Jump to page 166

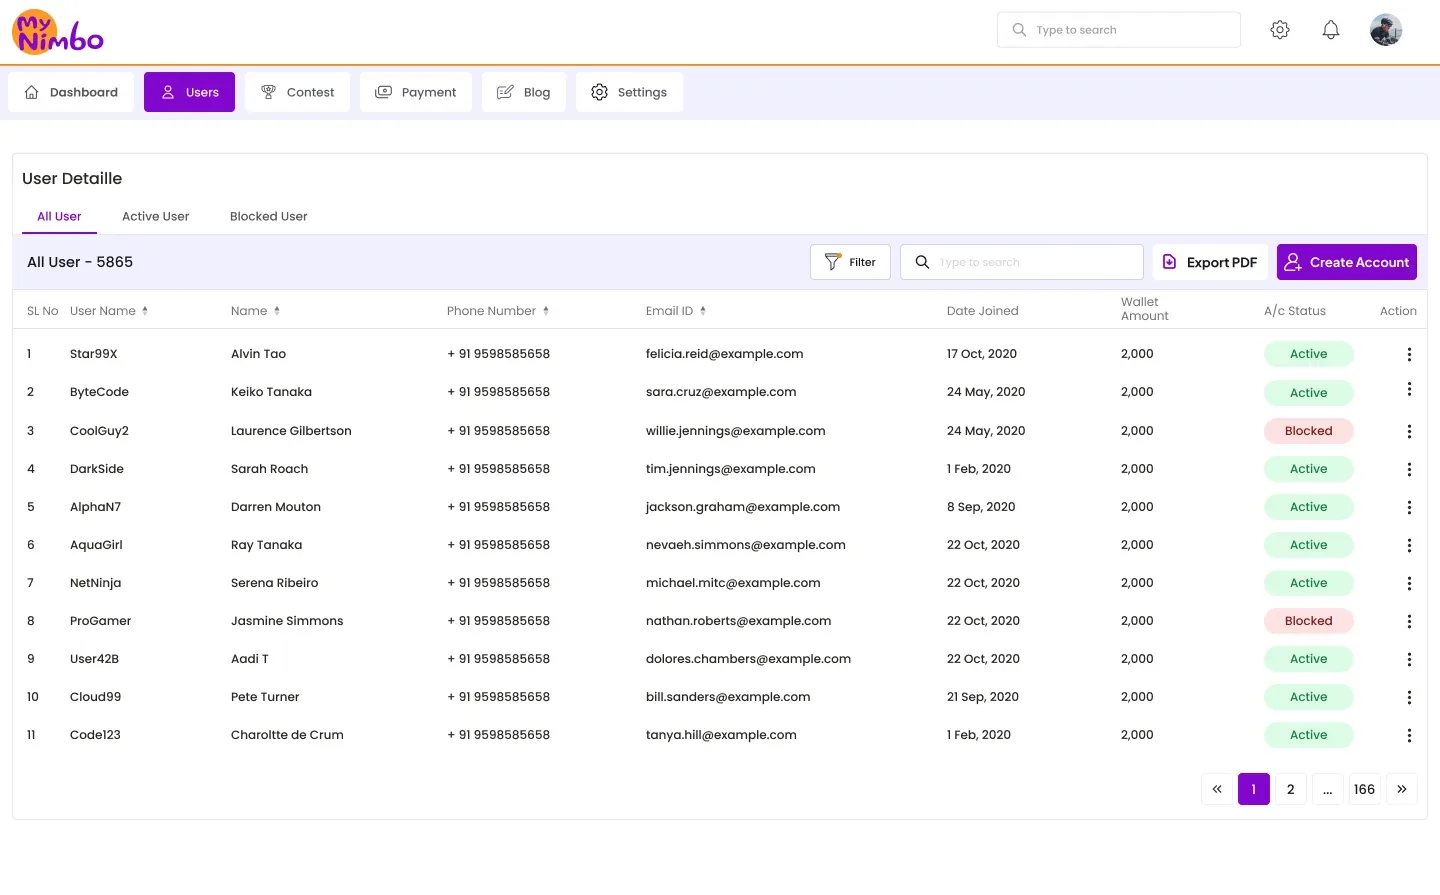1364,789
